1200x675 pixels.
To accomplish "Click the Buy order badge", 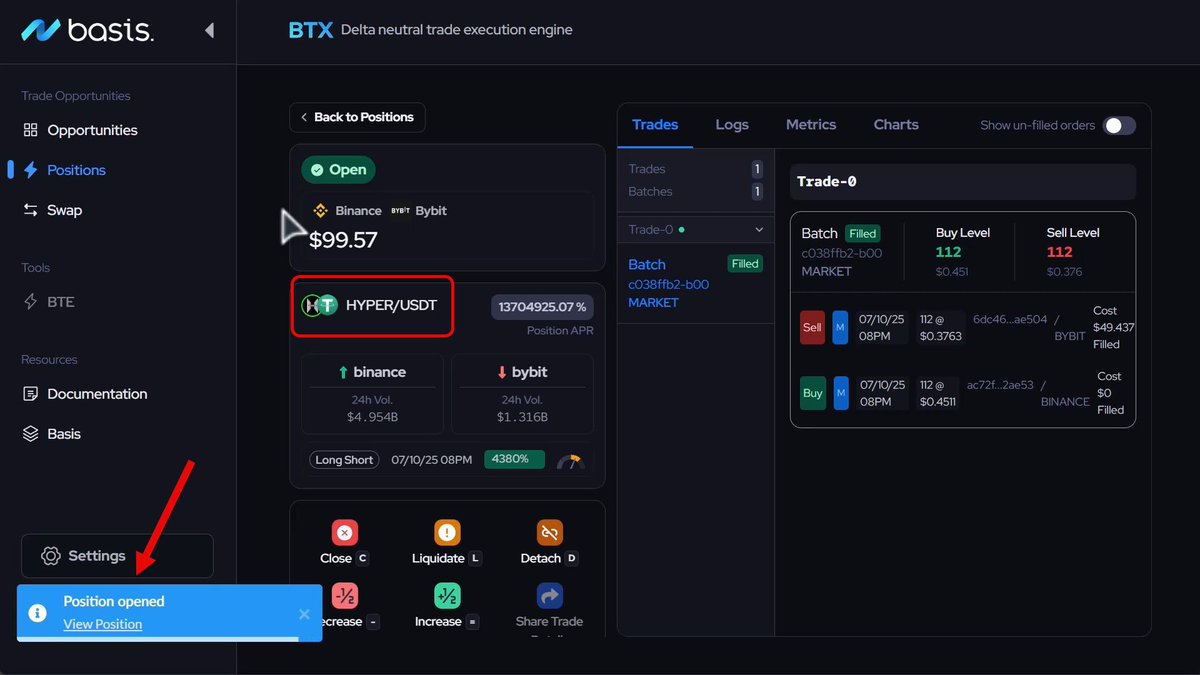I will click(813, 393).
